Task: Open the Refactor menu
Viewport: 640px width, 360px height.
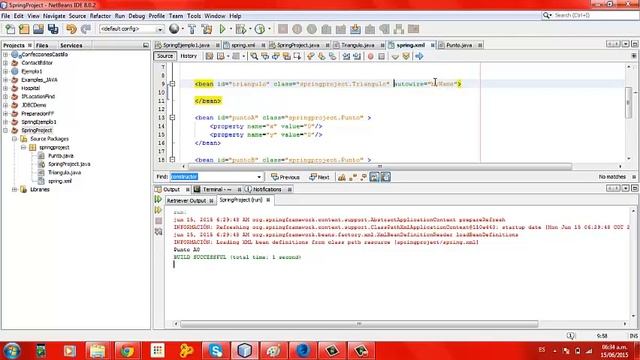Action: click(100, 16)
